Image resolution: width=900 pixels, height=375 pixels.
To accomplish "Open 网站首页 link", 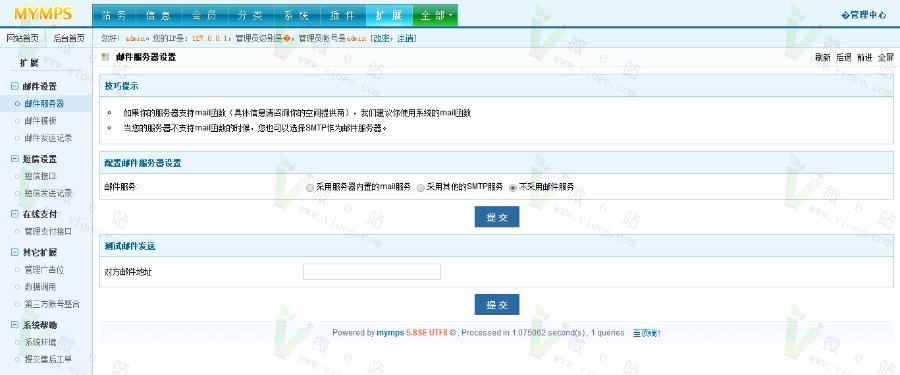I will coord(22,38).
